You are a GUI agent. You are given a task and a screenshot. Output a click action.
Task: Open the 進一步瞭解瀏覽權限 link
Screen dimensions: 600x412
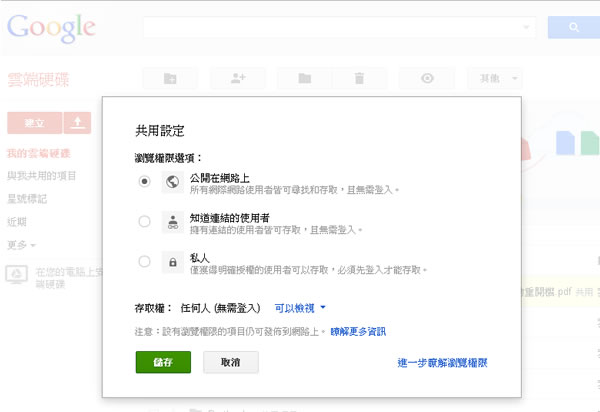pos(442,363)
